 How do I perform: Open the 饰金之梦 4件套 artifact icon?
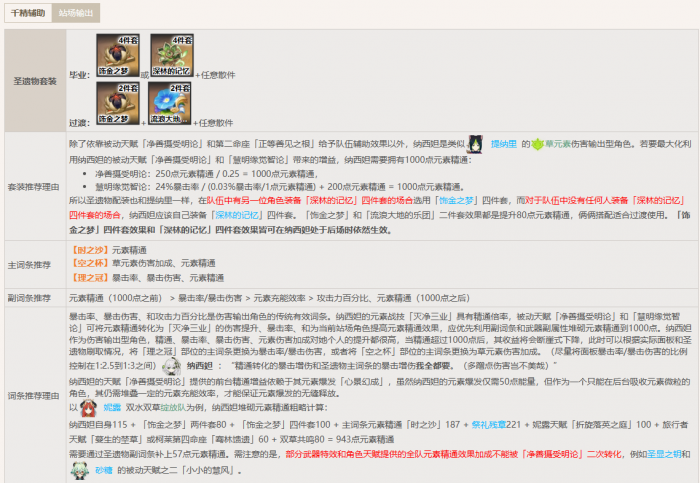(118, 55)
